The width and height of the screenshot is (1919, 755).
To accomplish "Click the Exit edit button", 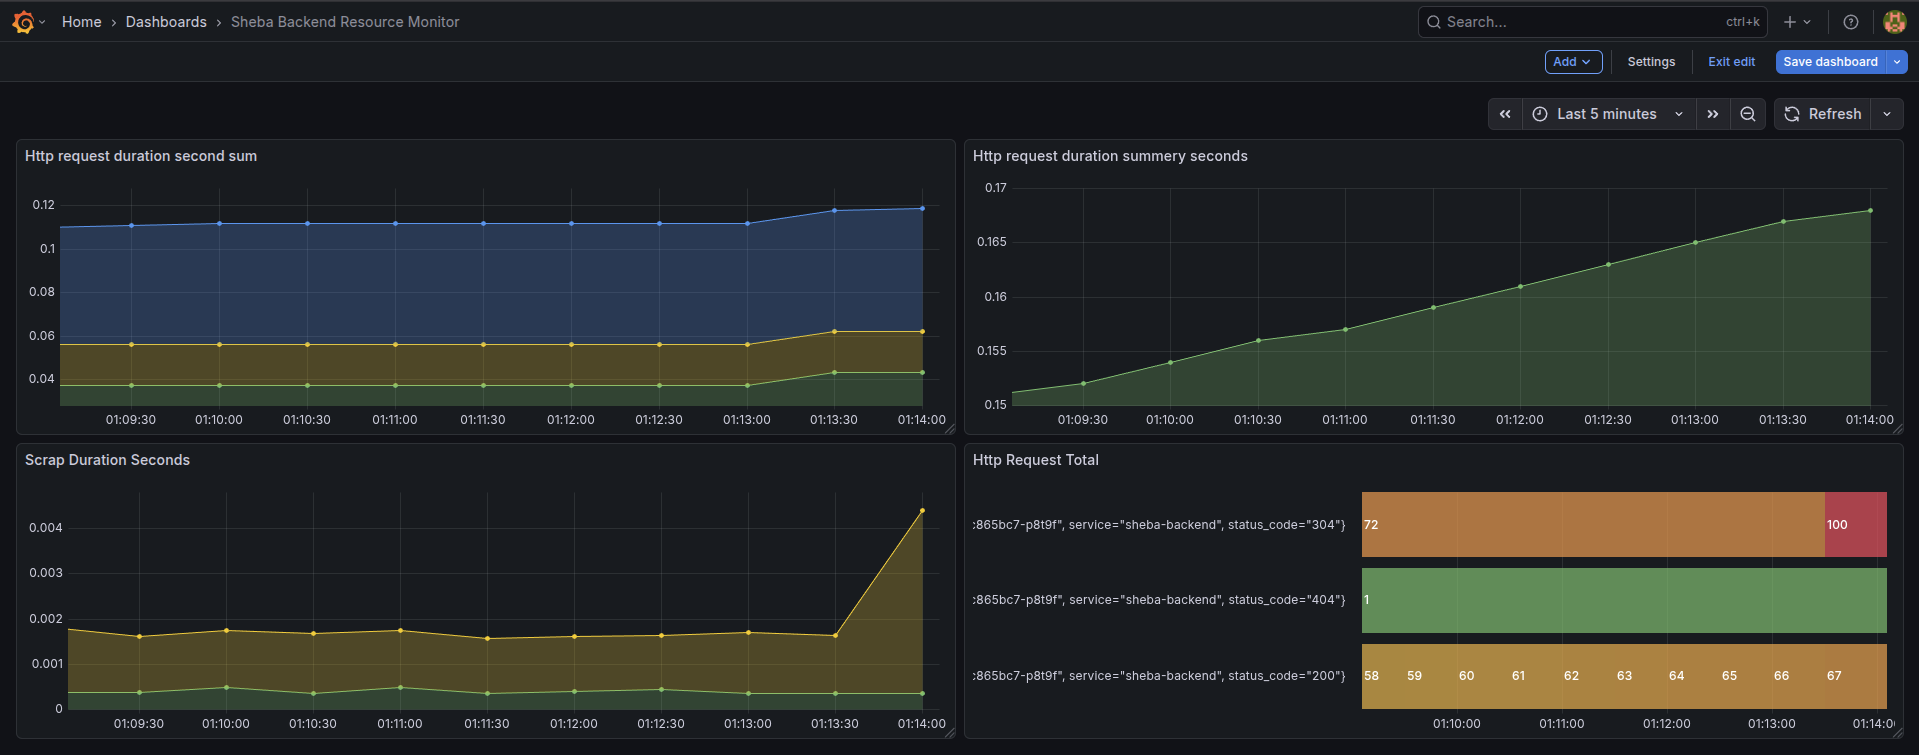I will tap(1731, 62).
